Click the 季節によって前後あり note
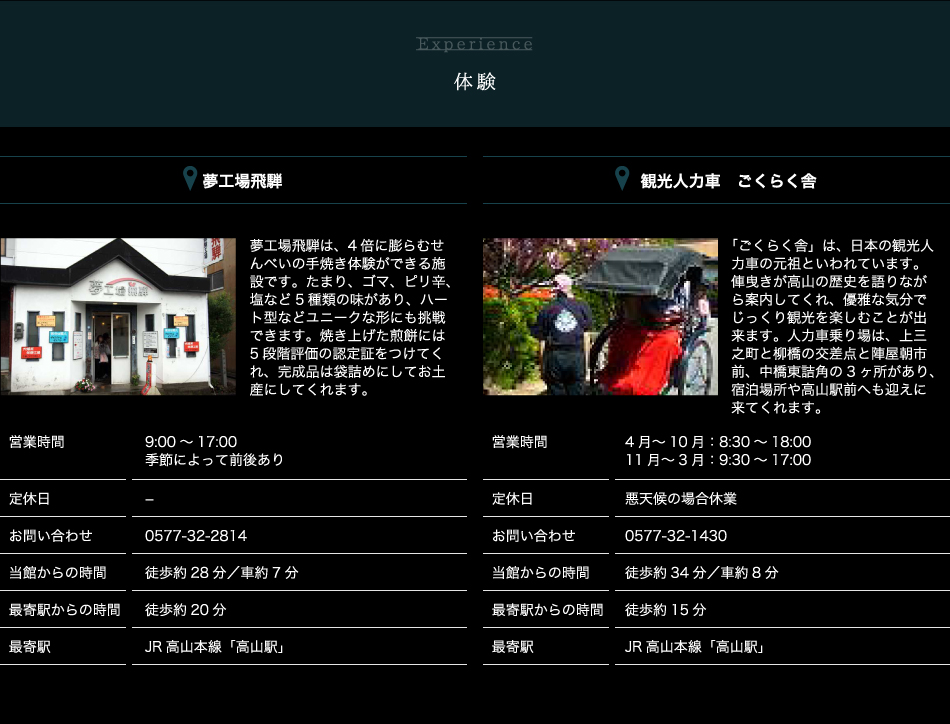Image resolution: width=950 pixels, height=724 pixels. coord(215,460)
